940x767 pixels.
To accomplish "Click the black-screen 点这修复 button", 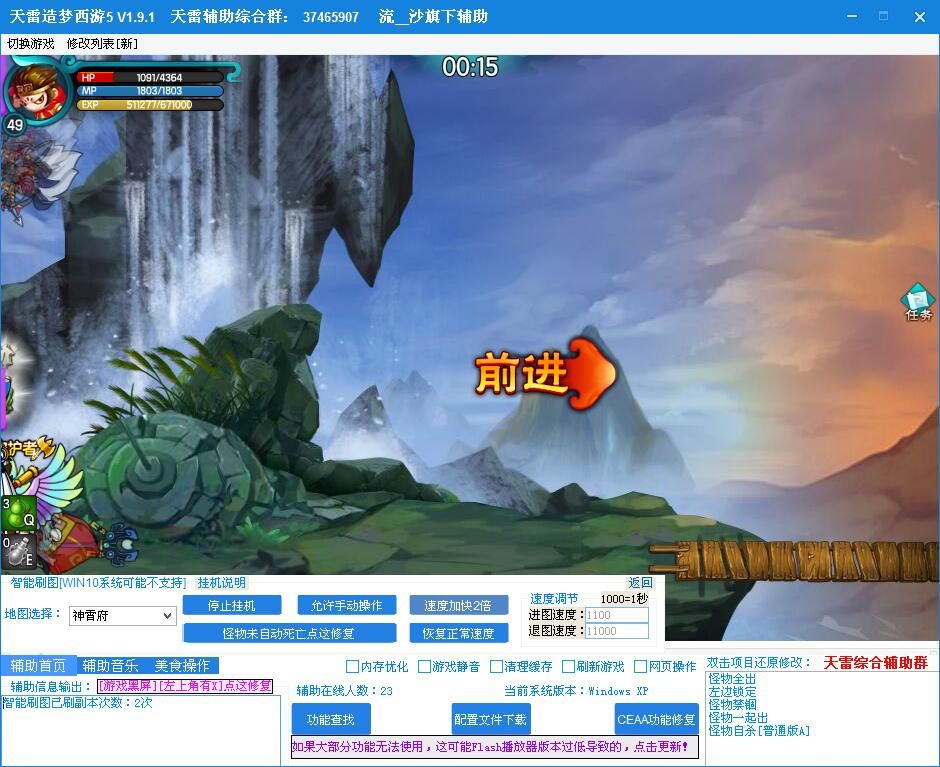I will click(185, 686).
